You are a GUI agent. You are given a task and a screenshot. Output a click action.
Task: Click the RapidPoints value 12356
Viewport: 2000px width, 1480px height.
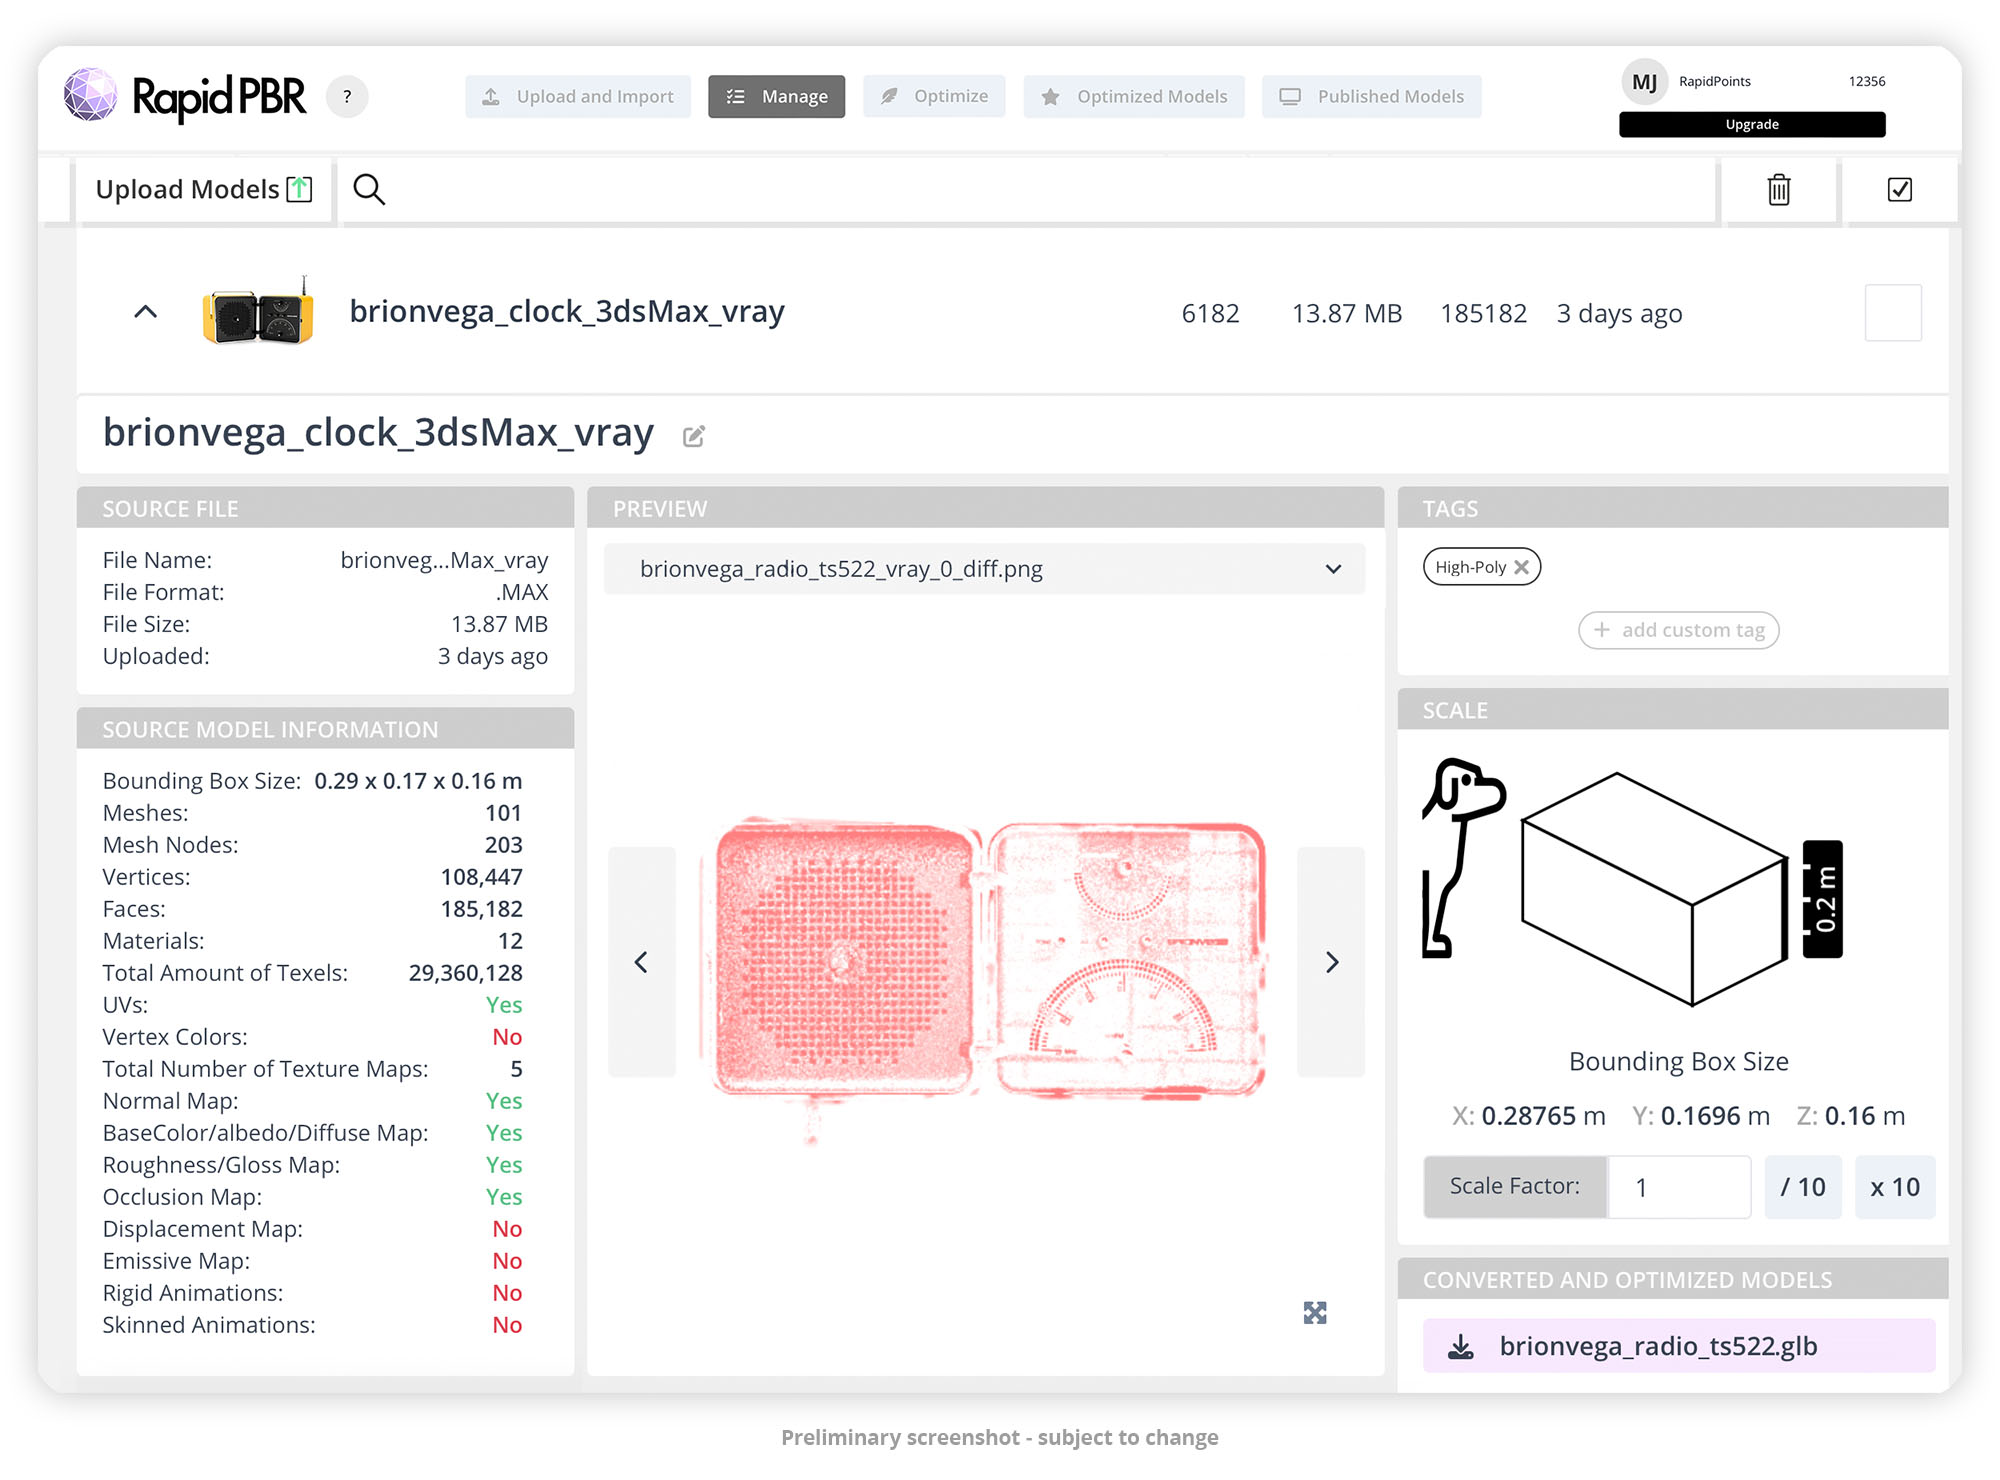pos(1867,82)
